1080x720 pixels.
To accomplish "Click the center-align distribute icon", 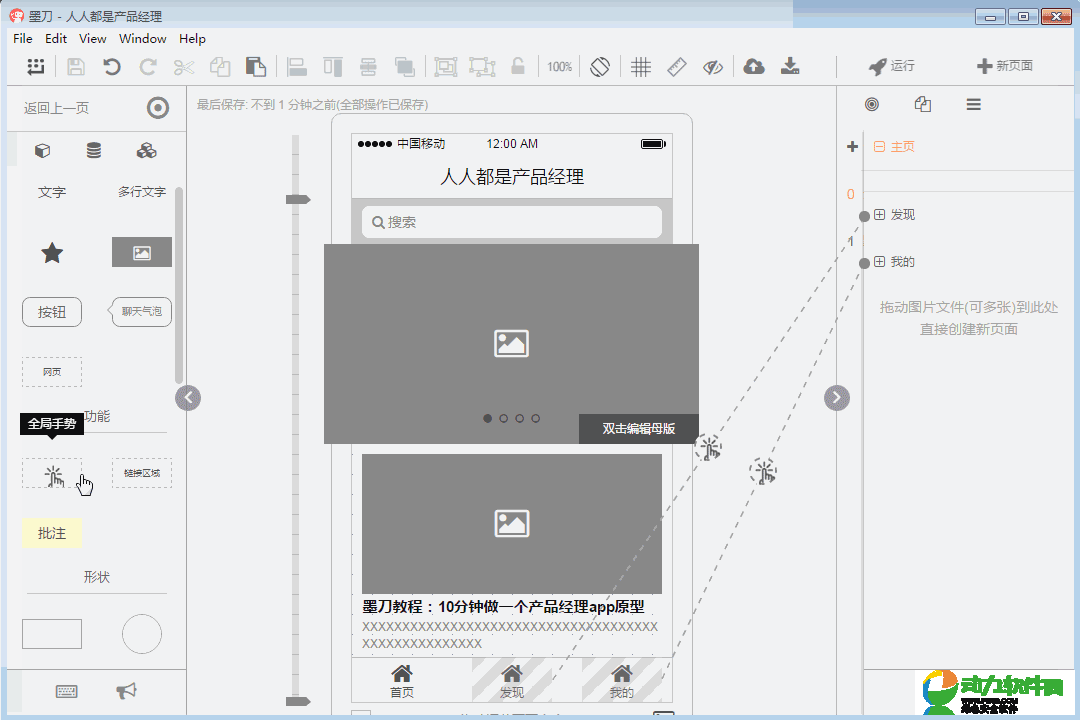I will [x=368, y=66].
